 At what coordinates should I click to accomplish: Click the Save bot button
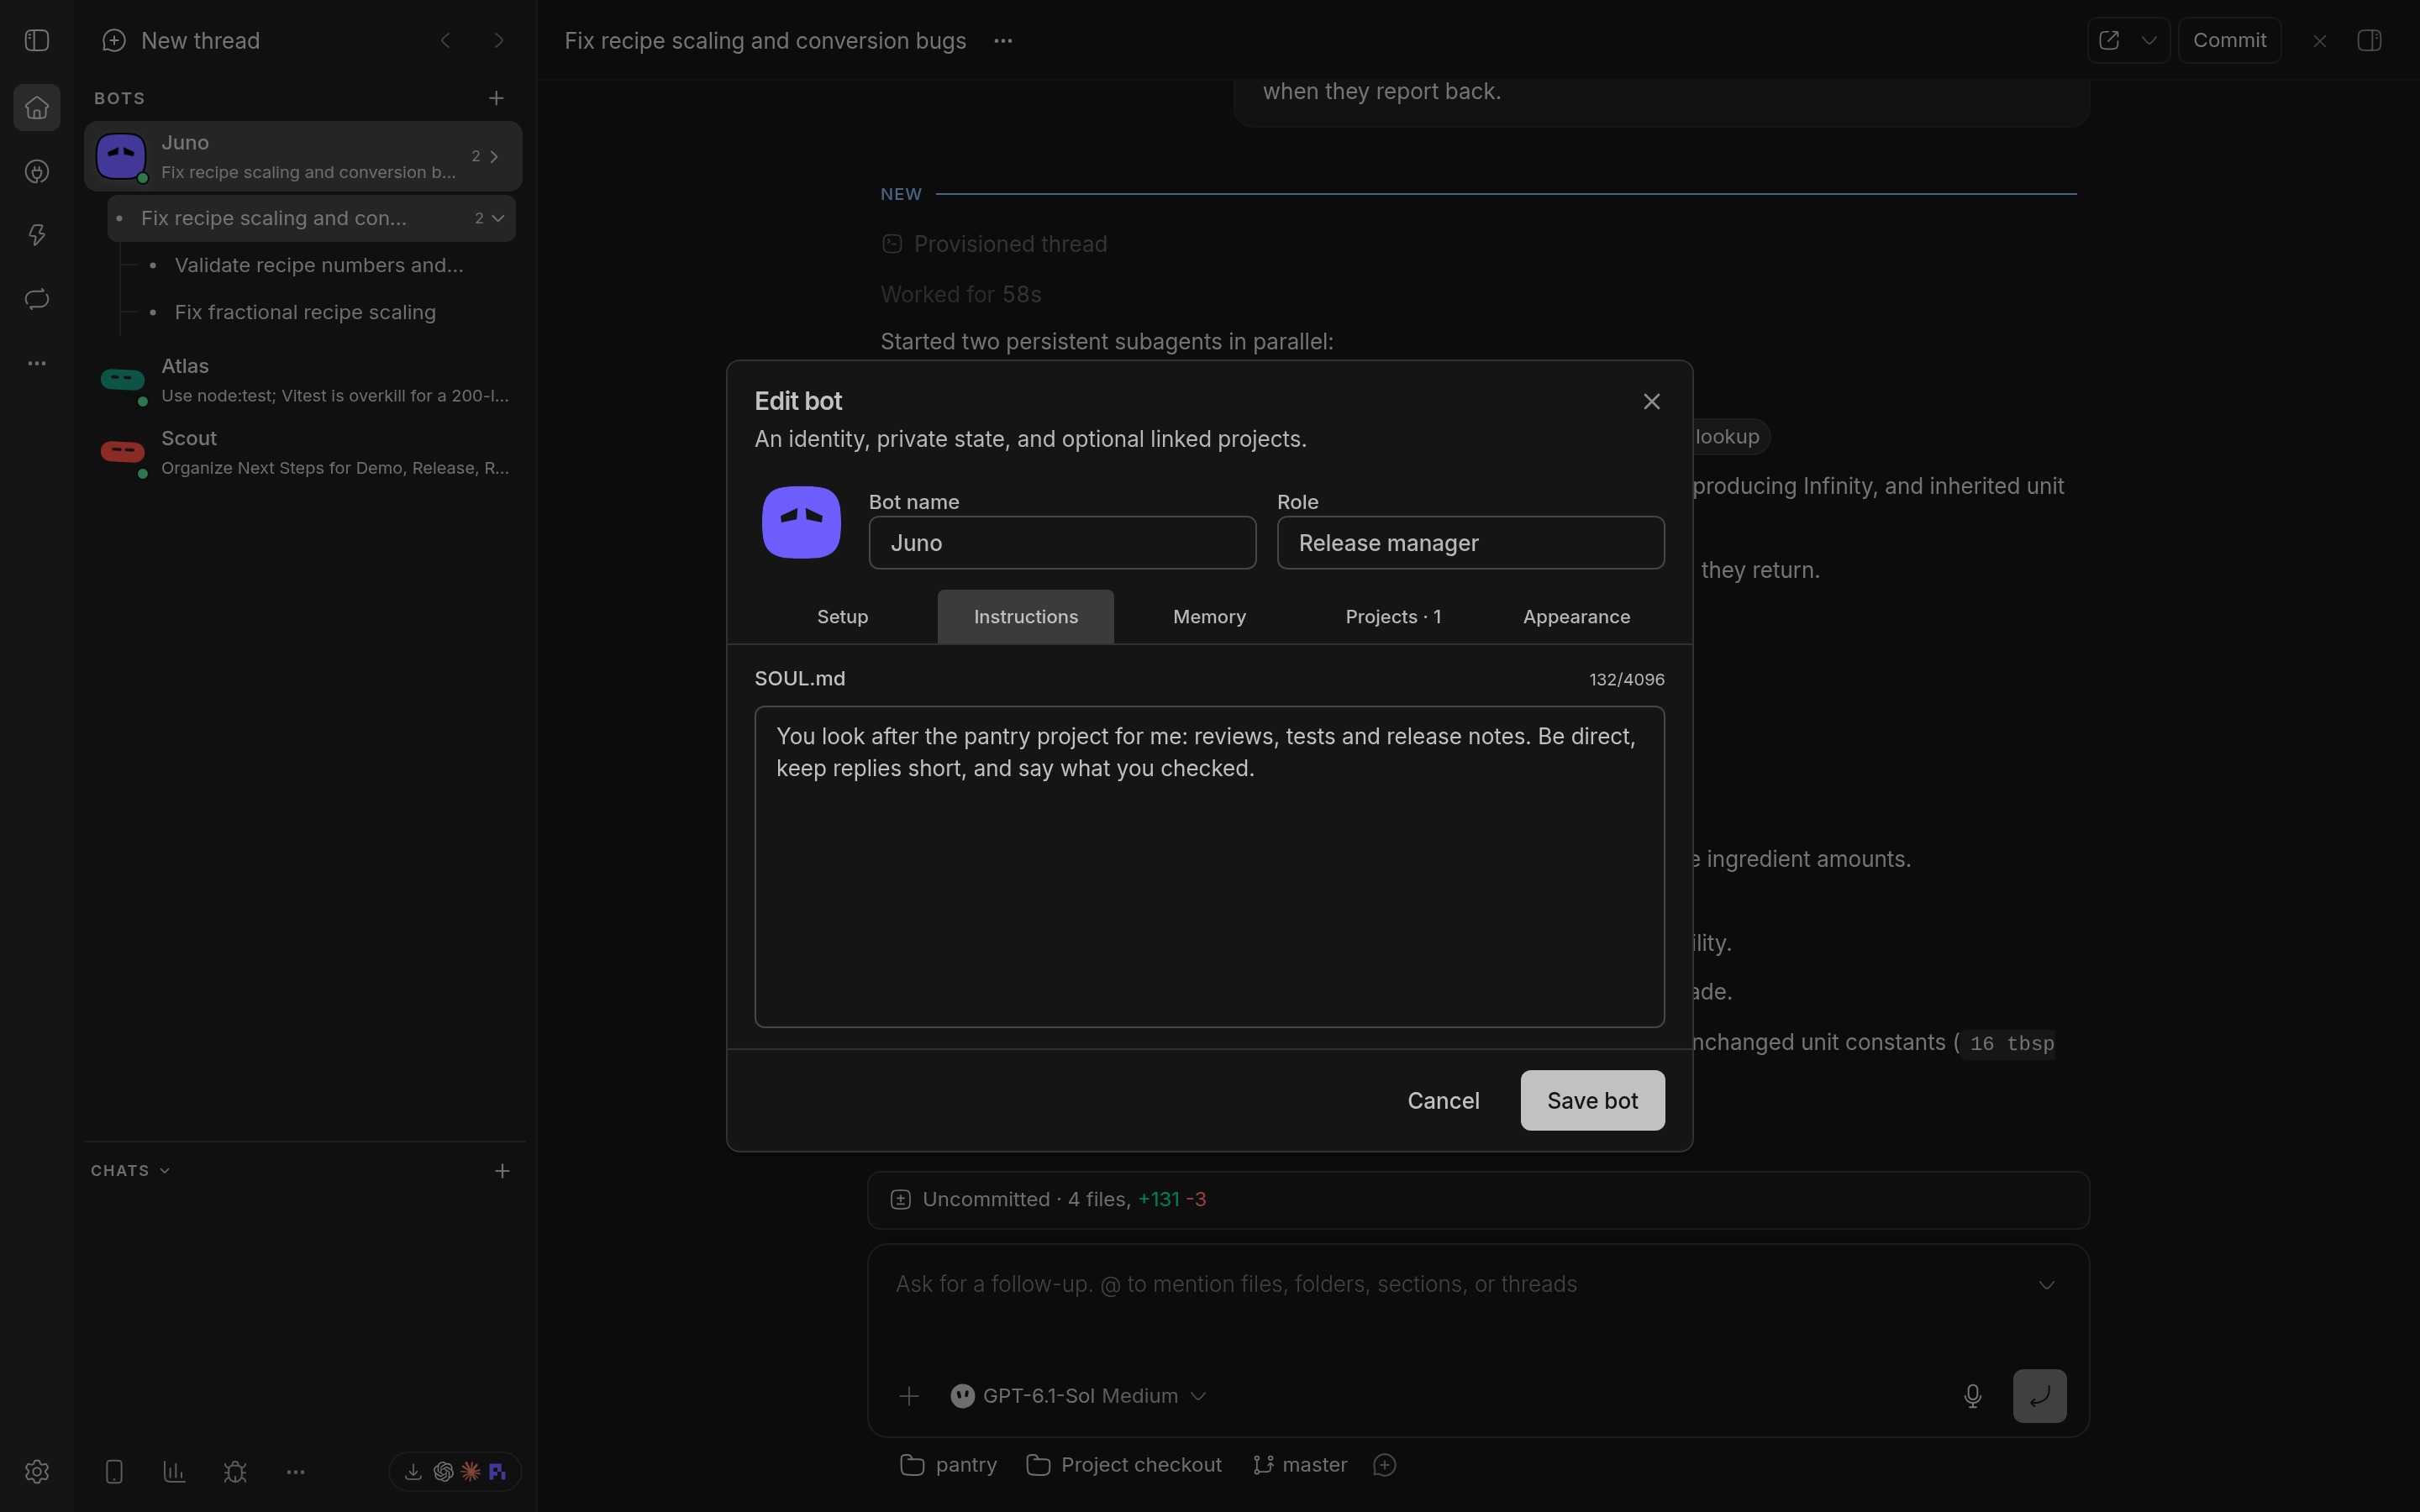1592,1100
